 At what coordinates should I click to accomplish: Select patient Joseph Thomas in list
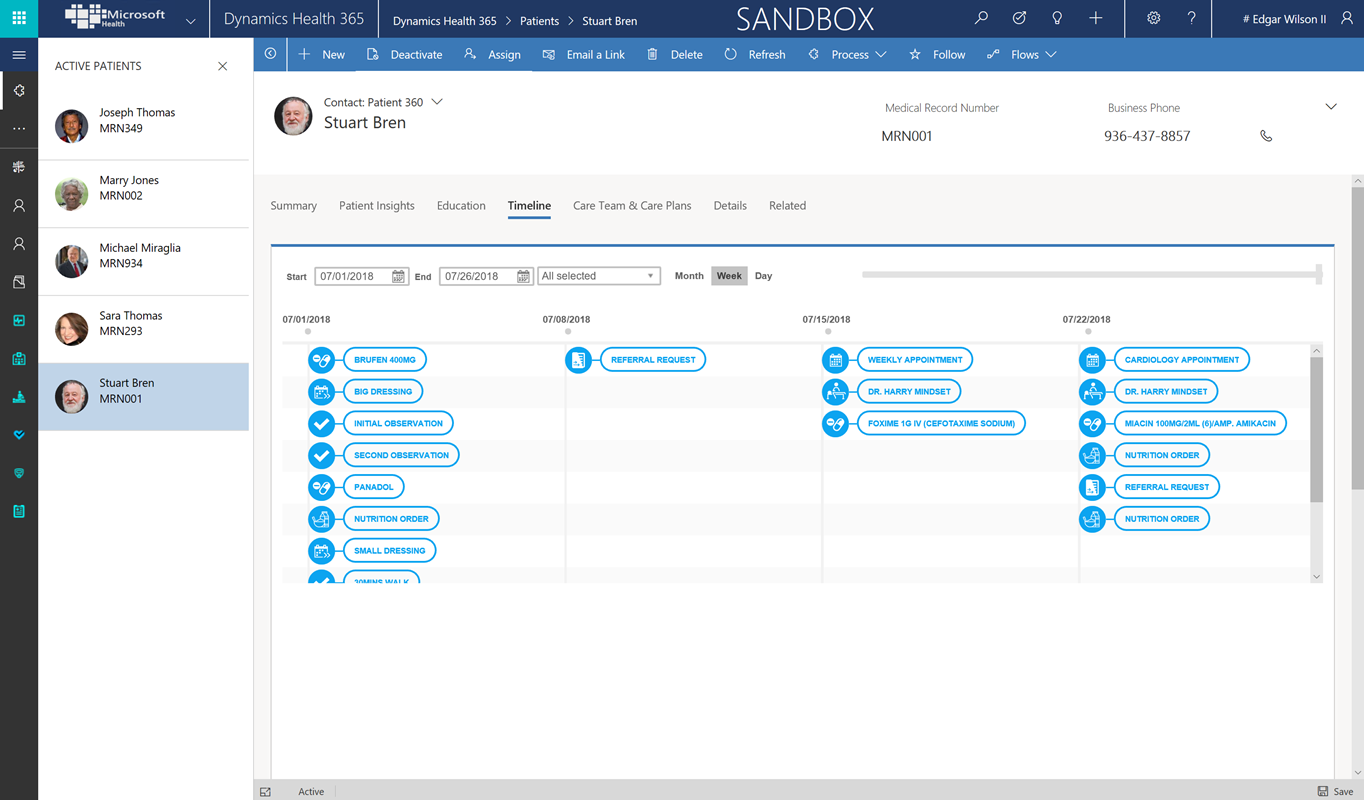pyautogui.click(x=144, y=126)
